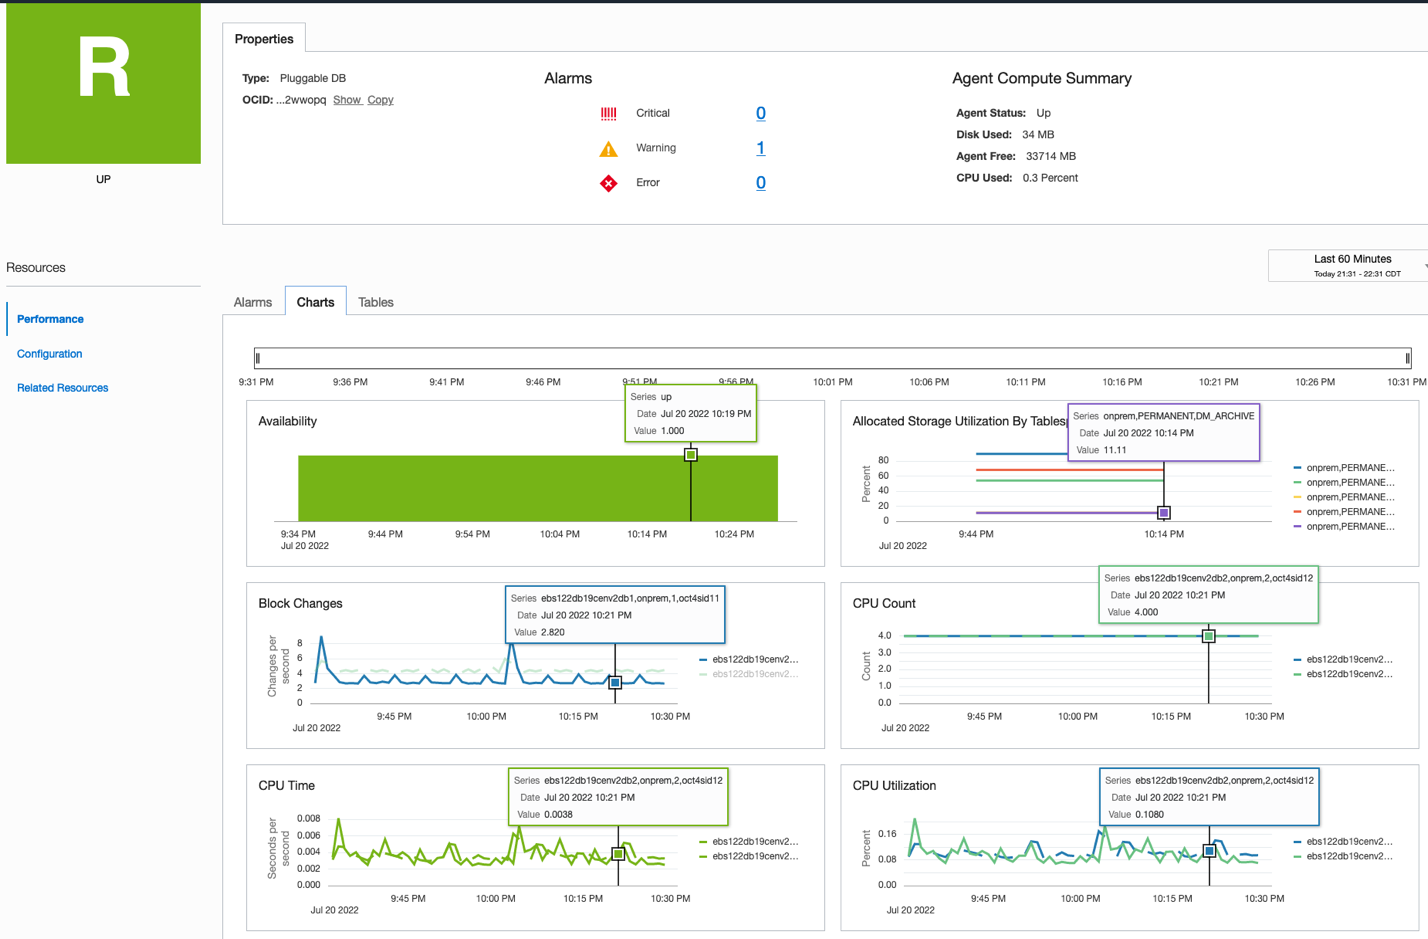Click the yellow Warning triangle icon
The width and height of the screenshot is (1428, 939).
(x=608, y=149)
